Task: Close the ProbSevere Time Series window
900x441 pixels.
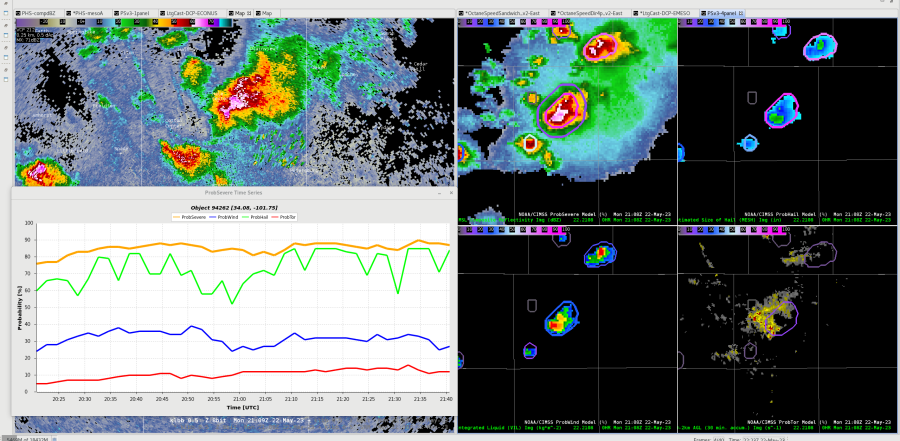Action: [451, 191]
